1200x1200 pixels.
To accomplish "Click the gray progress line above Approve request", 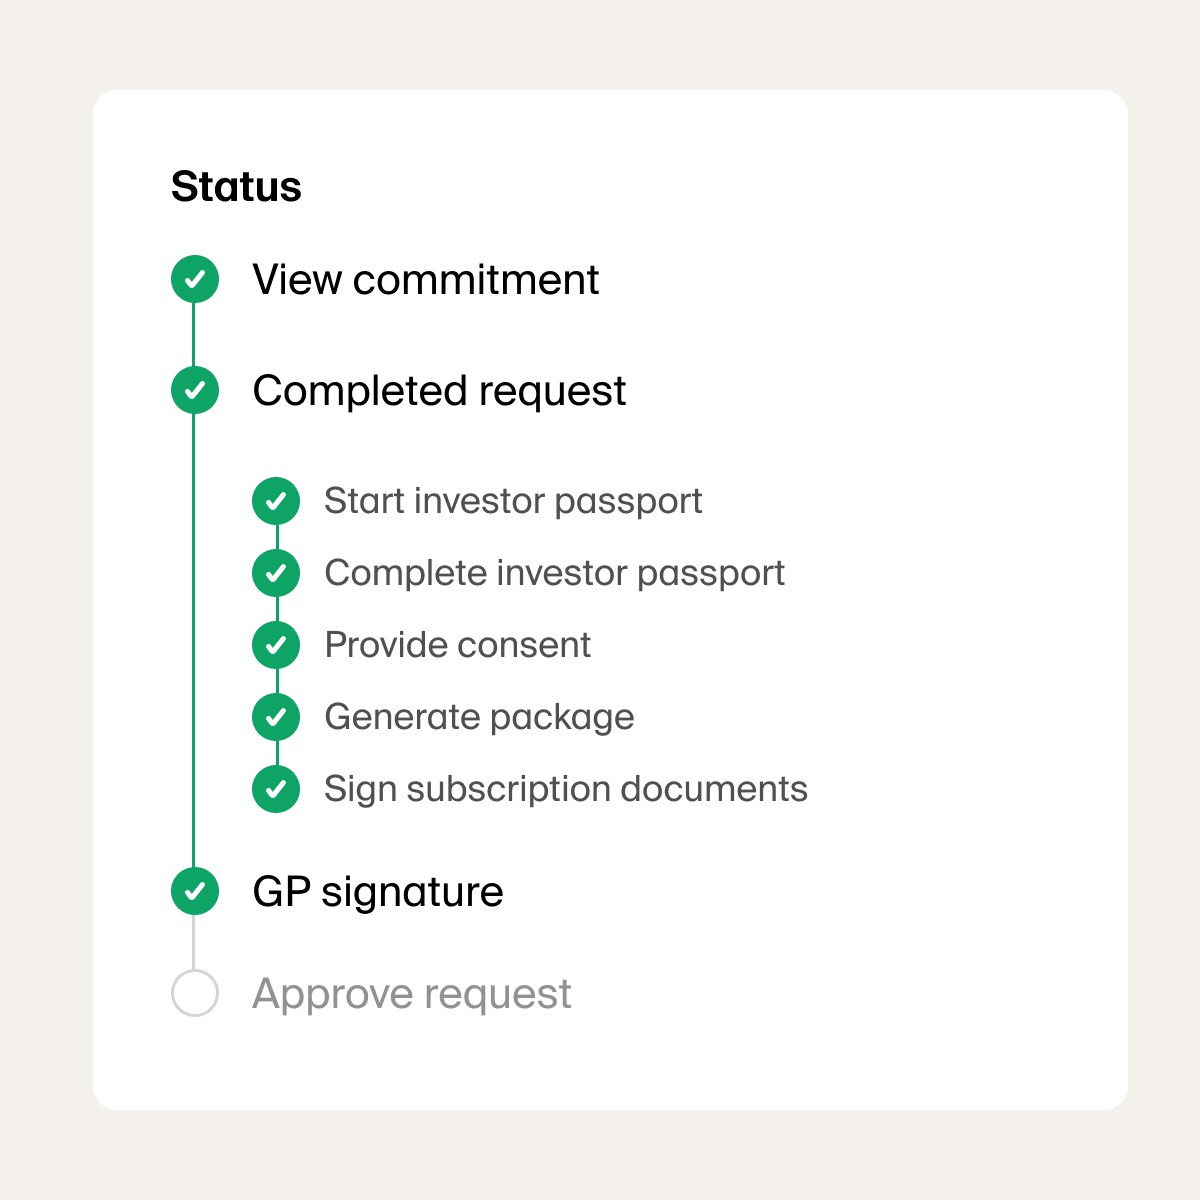I will (x=194, y=942).
